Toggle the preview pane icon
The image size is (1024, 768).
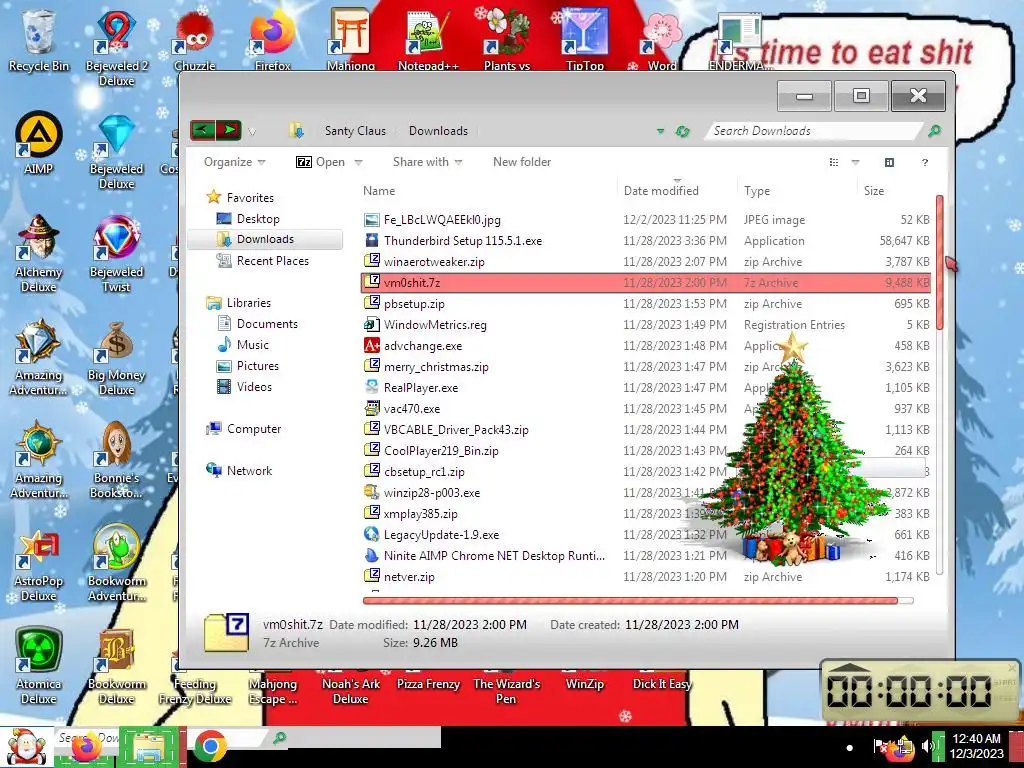tap(889, 163)
